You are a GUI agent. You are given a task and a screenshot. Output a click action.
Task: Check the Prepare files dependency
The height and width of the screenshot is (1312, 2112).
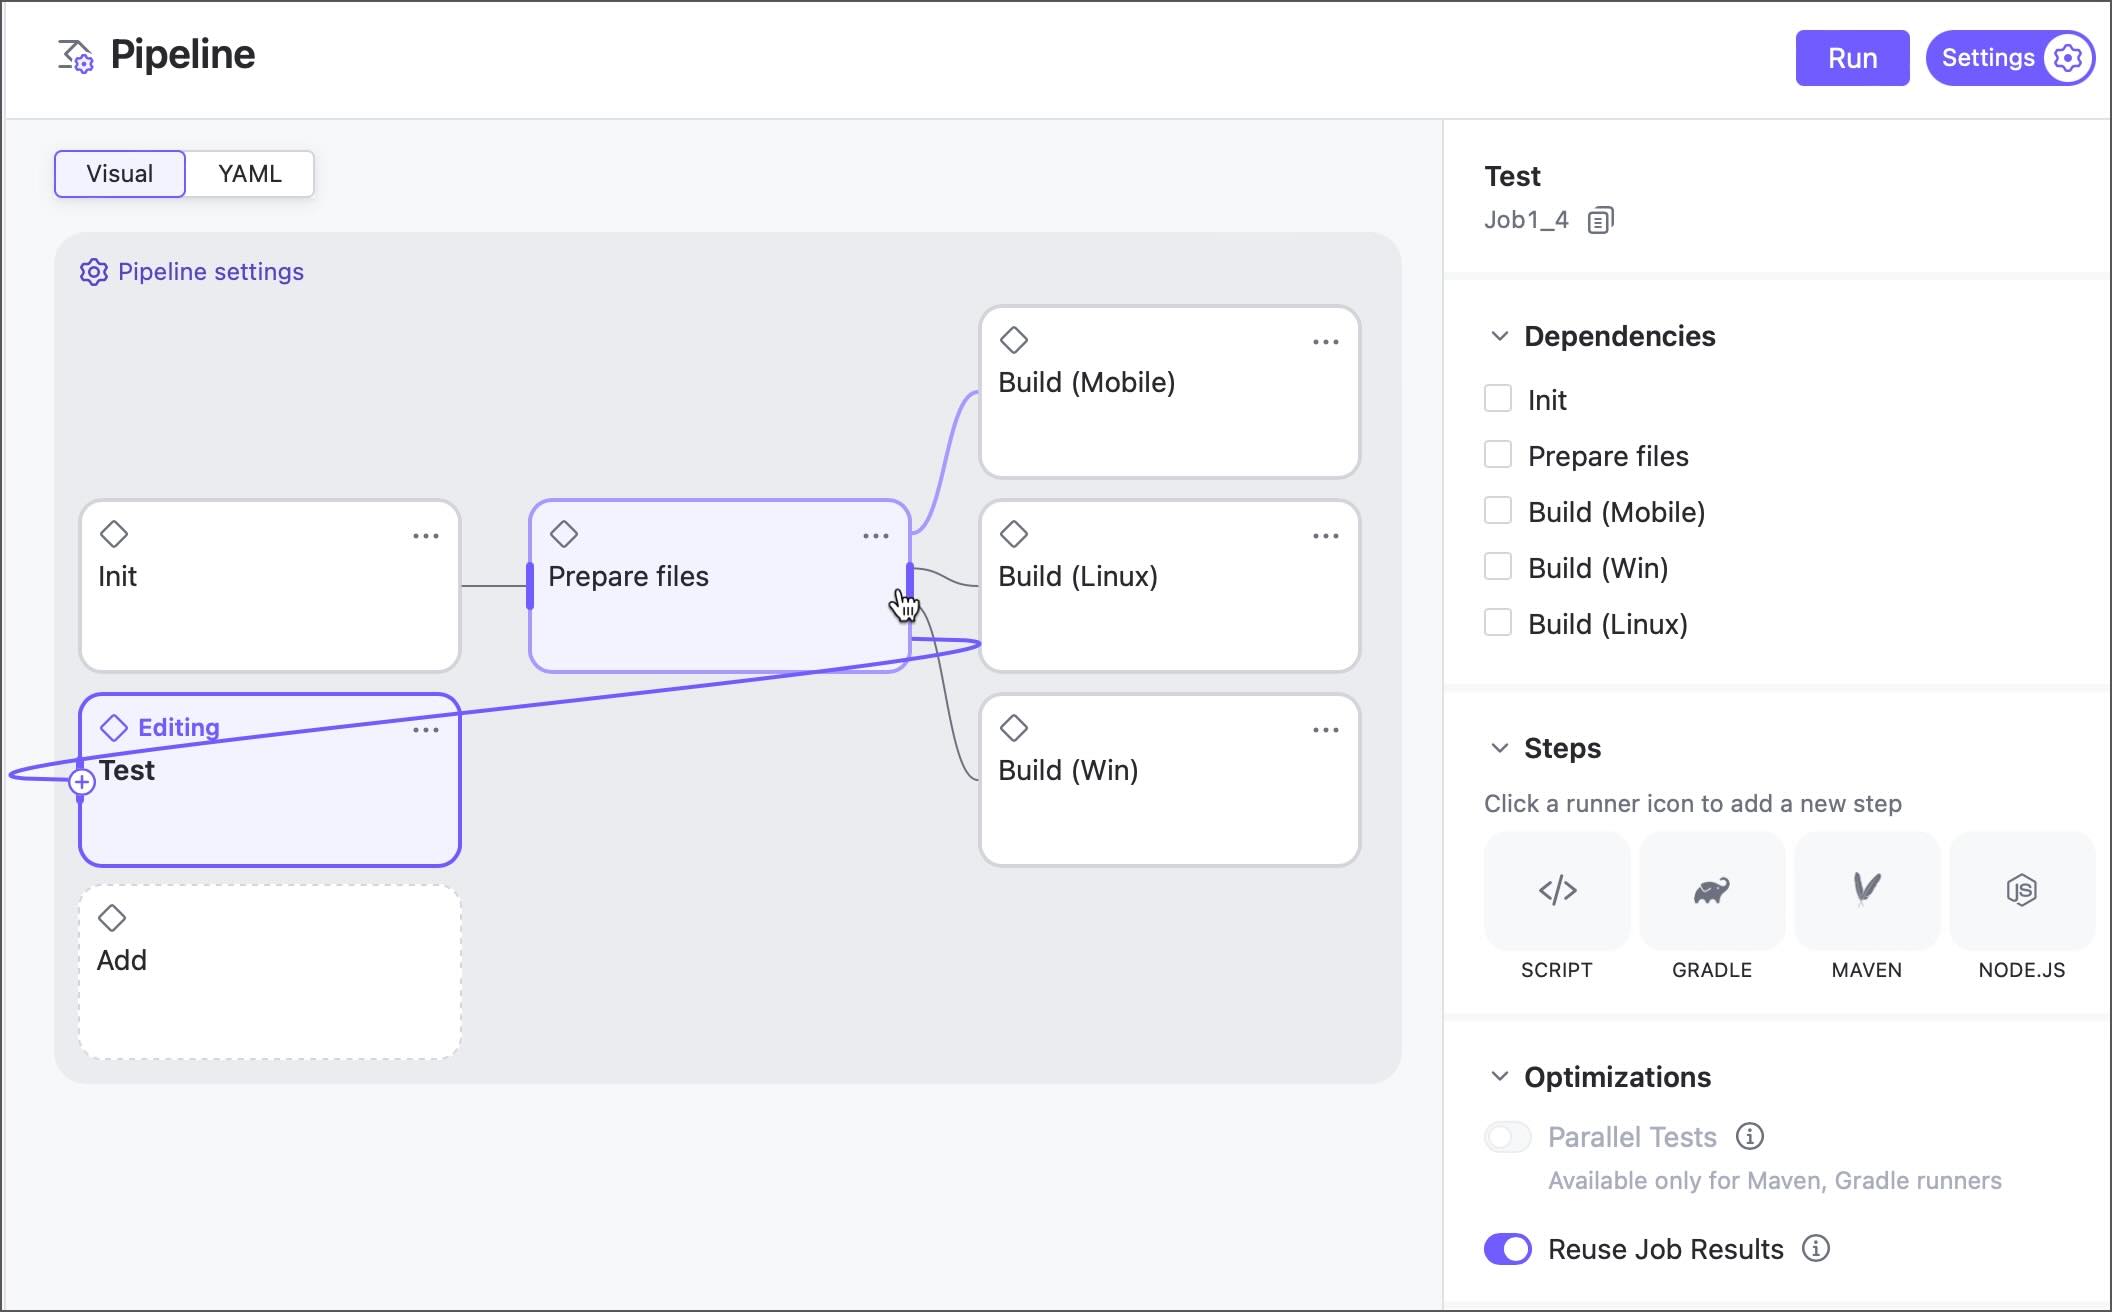pos(1498,455)
